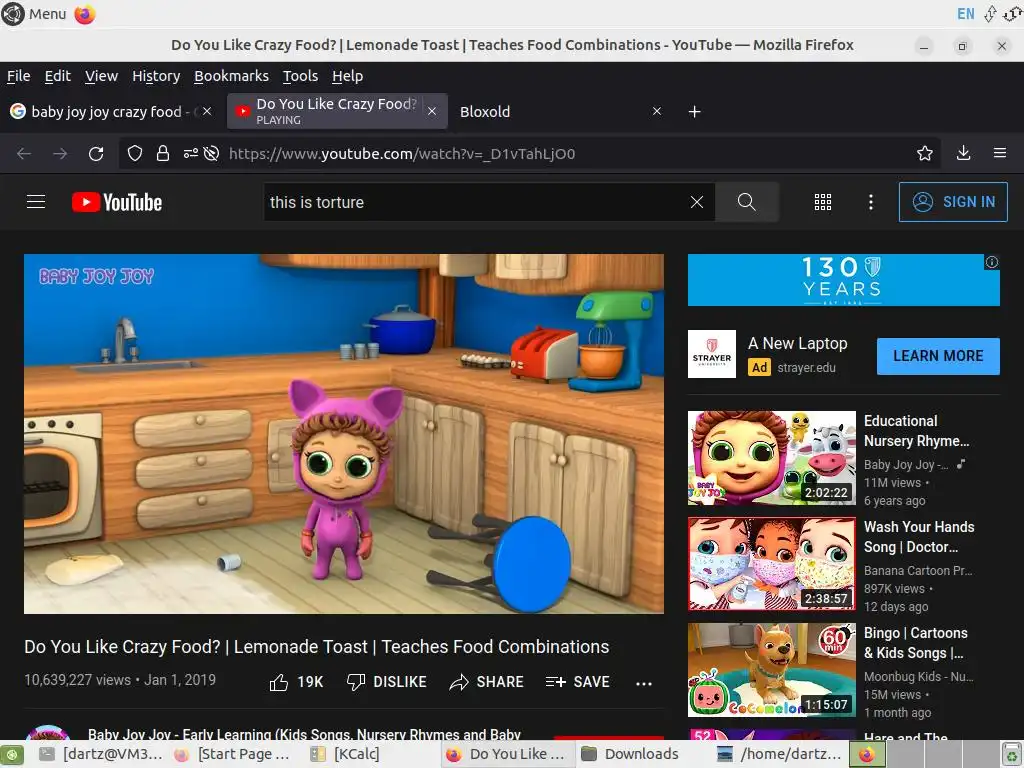
Task: Open the Firefox downloads panel
Action: [x=963, y=153]
